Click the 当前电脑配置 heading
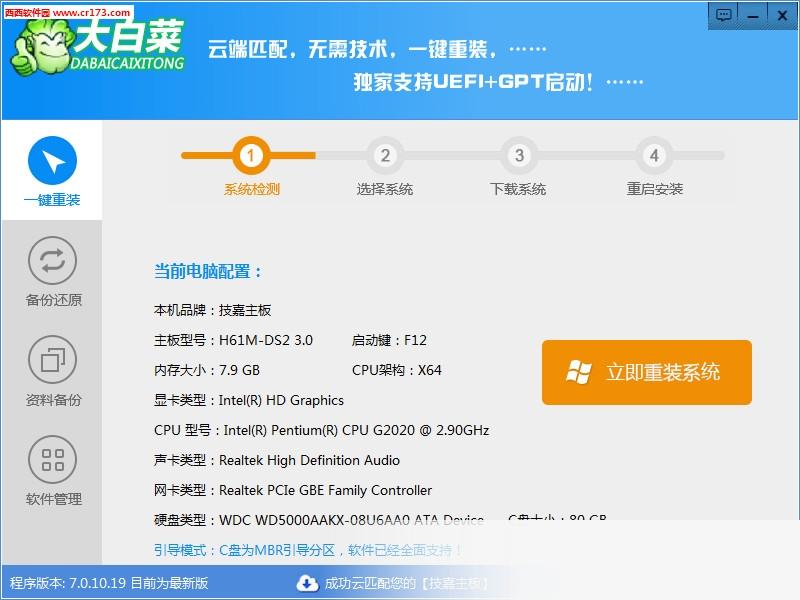Image resolution: width=800 pixels, height=600 pixels. point(208,271)
